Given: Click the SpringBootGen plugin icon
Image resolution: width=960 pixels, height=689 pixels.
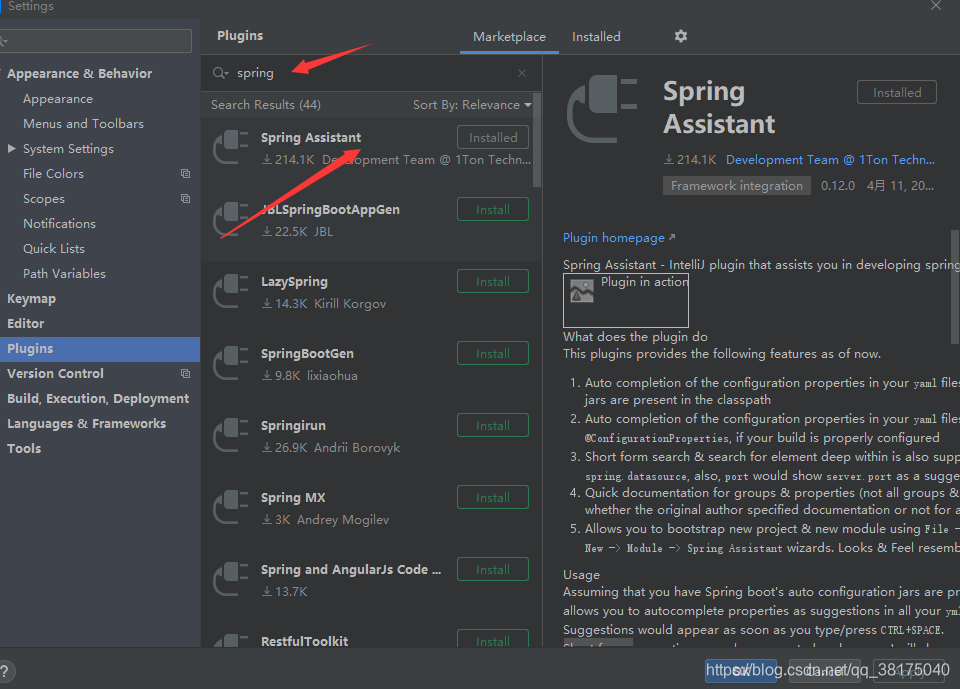Looking at the screenshot, I should tap(230, 363).
